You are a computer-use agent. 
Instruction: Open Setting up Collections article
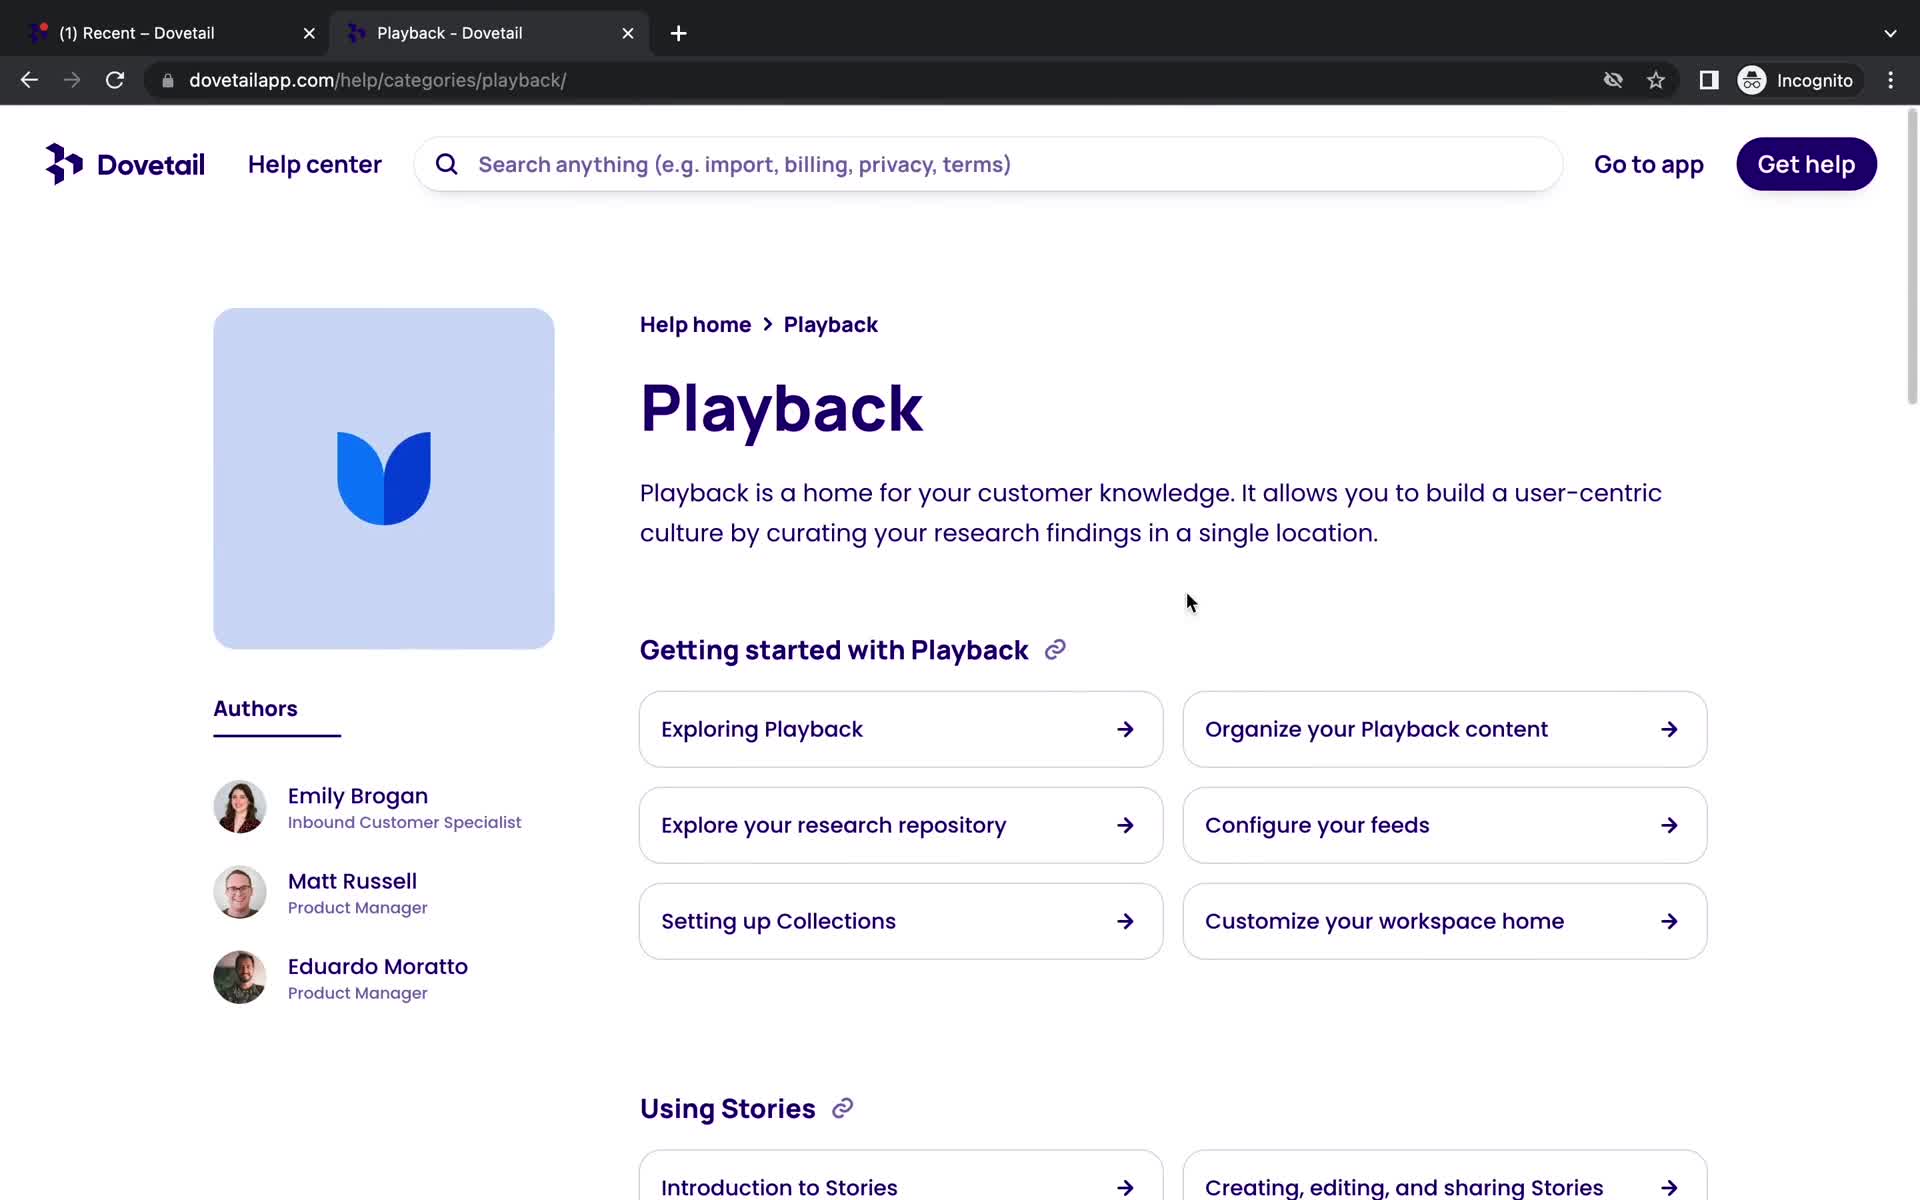pyautogui.click(x=901, y=922)
